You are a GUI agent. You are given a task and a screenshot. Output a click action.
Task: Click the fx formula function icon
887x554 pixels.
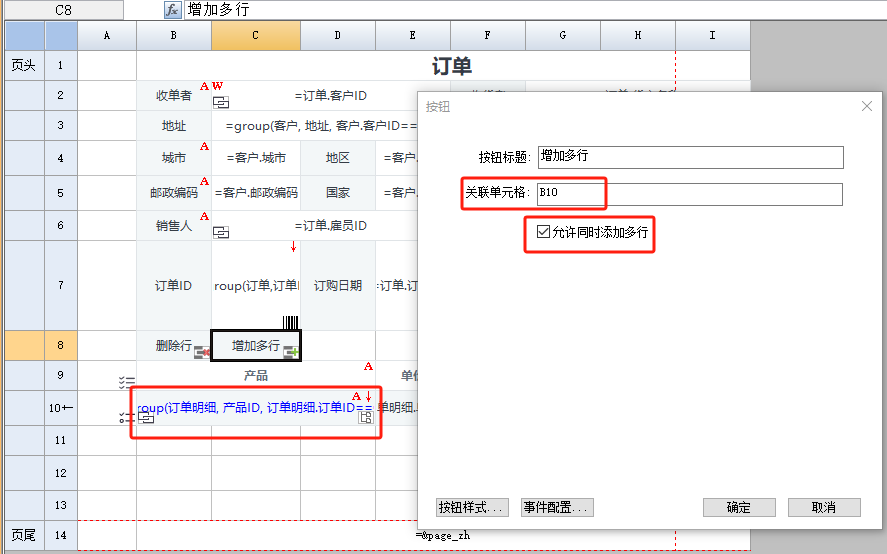[173, 10]
